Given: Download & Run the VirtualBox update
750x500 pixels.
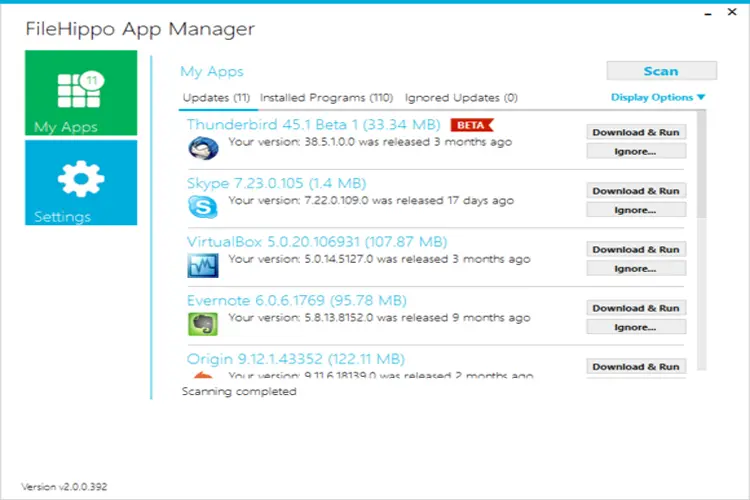Looking at the screenshot, I should [636, 249].
